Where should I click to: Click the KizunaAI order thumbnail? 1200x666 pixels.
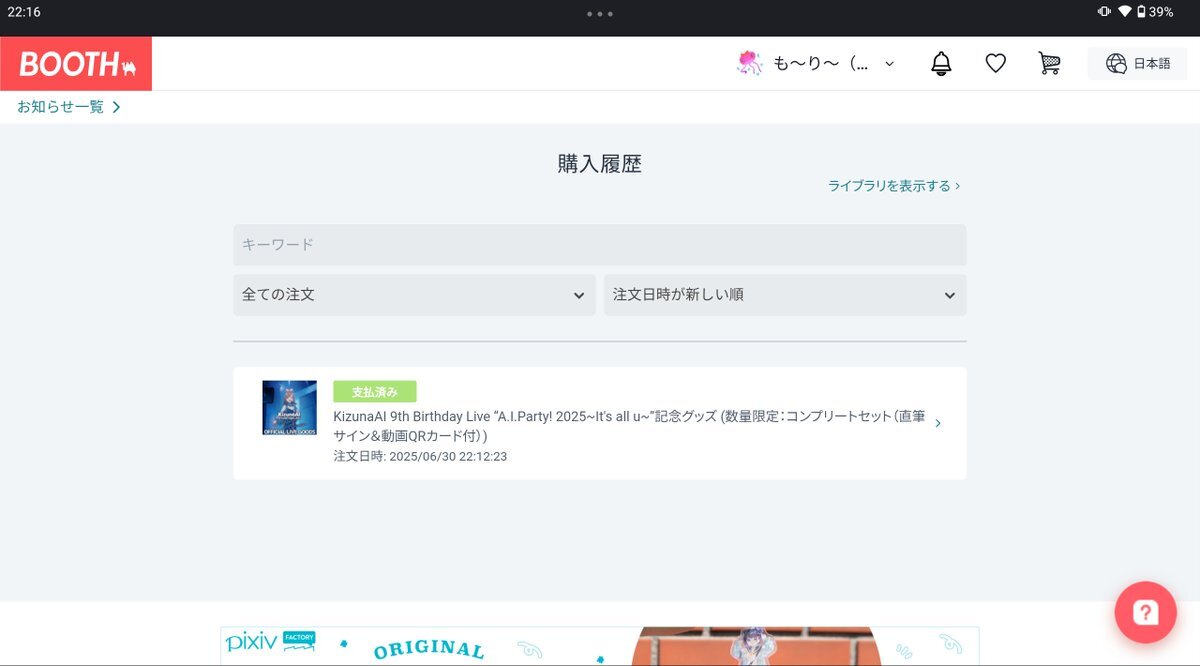289,407
